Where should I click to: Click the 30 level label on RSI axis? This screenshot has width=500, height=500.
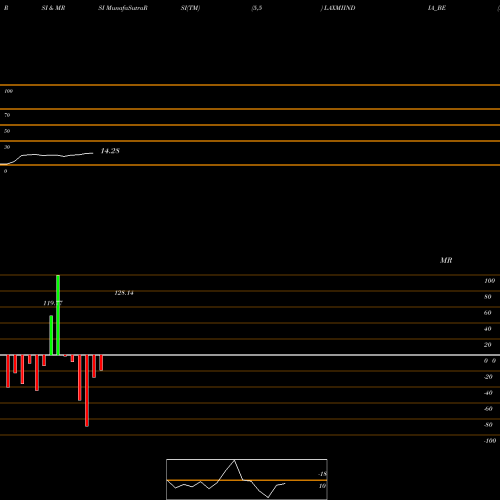(x=7, y=147)
